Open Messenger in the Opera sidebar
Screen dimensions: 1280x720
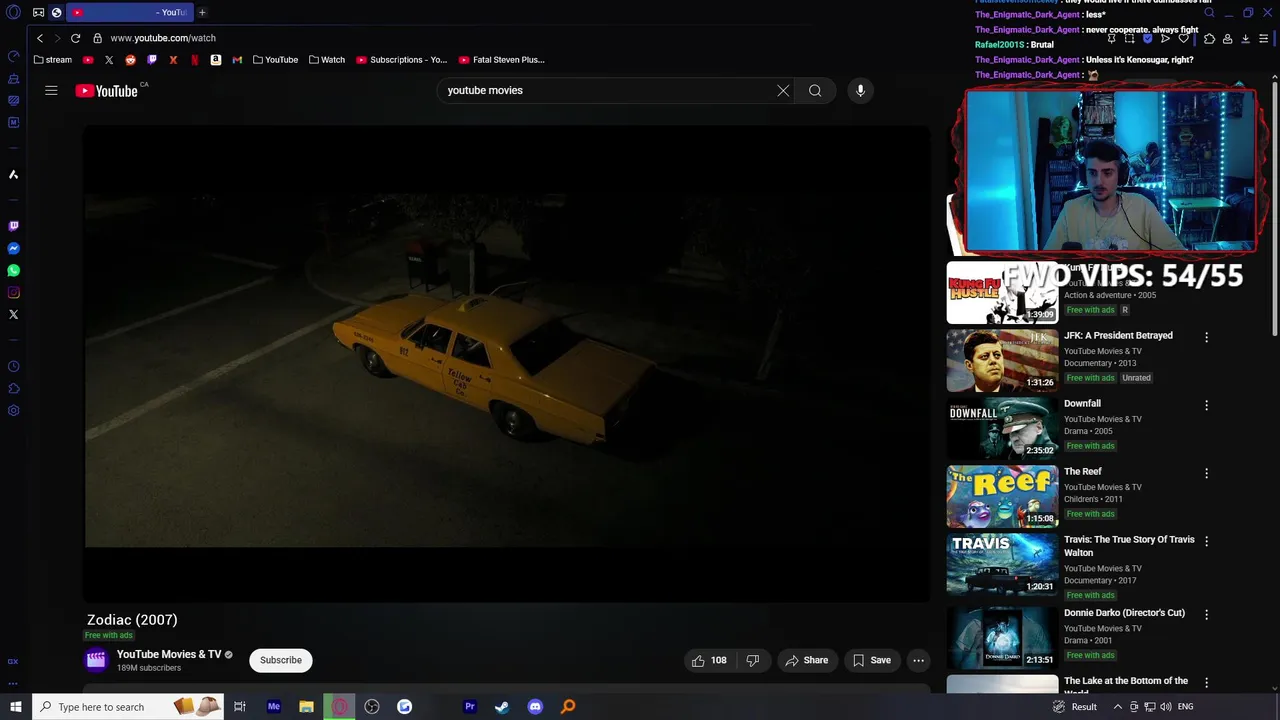13,248
